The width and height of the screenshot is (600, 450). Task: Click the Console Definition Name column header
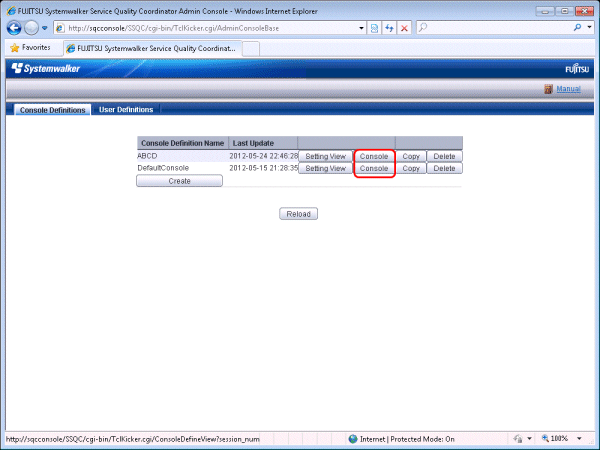tap(183, 143)
